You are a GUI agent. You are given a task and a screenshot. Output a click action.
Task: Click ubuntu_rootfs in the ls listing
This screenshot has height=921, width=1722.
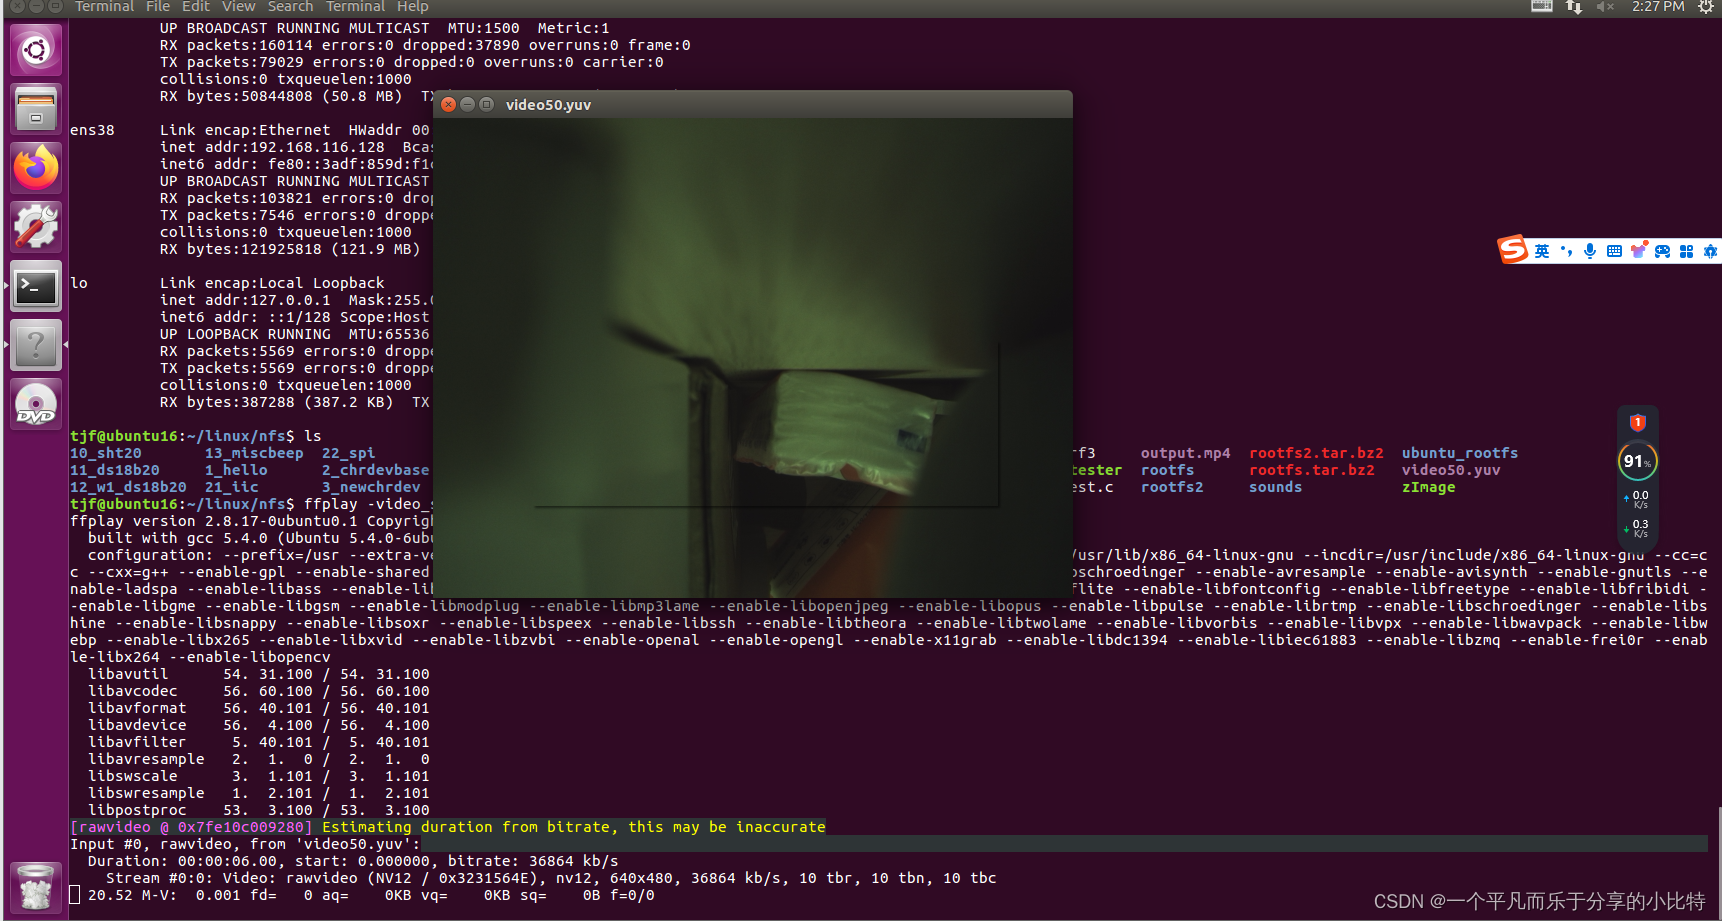(1460, 453)
